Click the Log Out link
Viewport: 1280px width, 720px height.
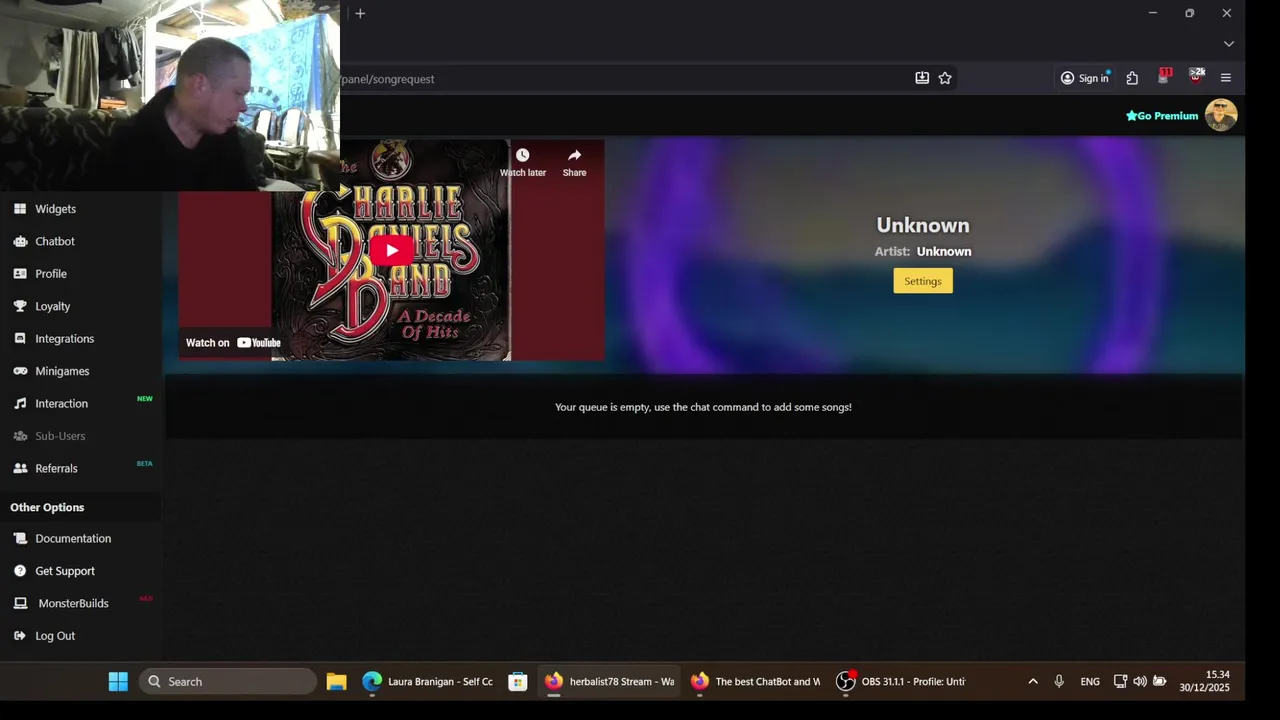click(x=55, y=636)
